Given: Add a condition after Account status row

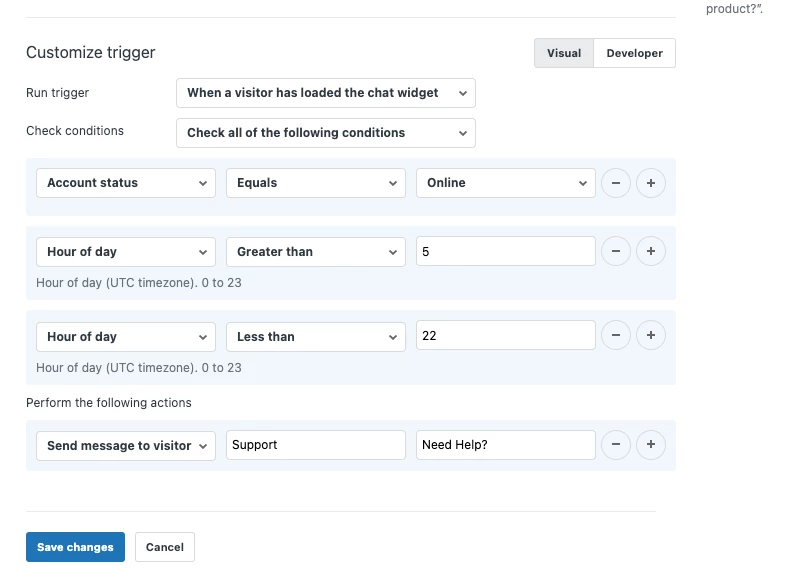Looking at the screenshot, I should click(651, 183).
